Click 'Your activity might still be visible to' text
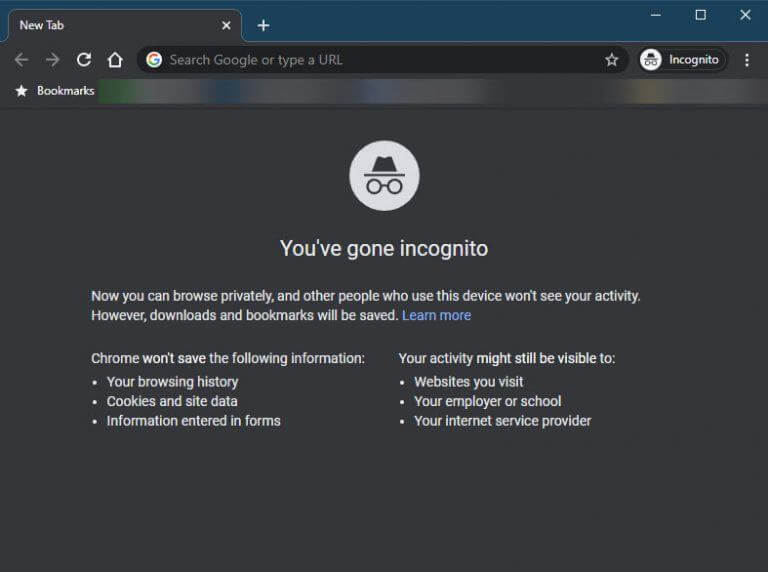768x572 pixels. click(x=507, y=358)
